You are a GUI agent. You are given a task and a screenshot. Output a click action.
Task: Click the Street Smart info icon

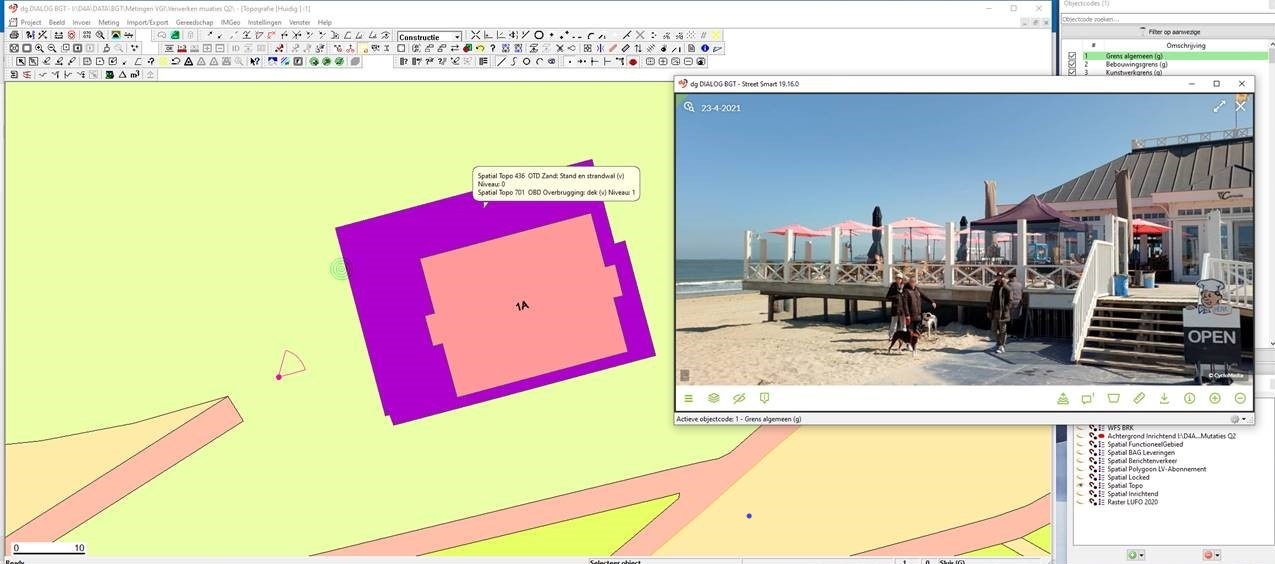pos(1190,398)
